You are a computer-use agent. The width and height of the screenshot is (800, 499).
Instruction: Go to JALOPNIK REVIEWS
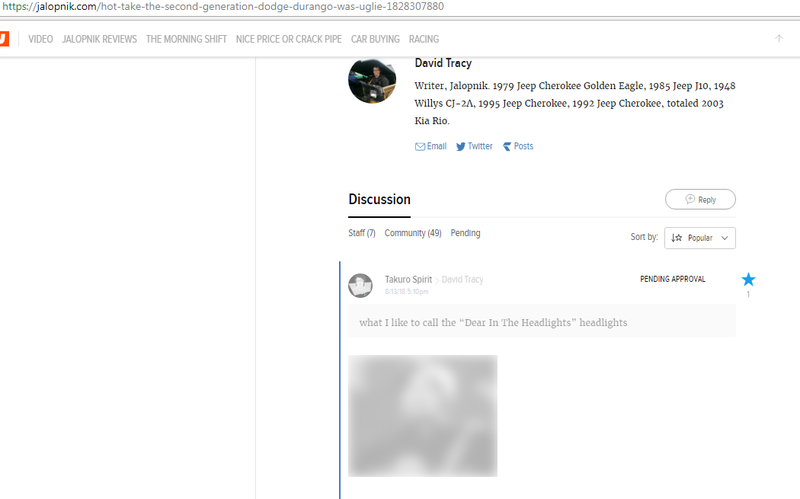click(x=99, y=39)
